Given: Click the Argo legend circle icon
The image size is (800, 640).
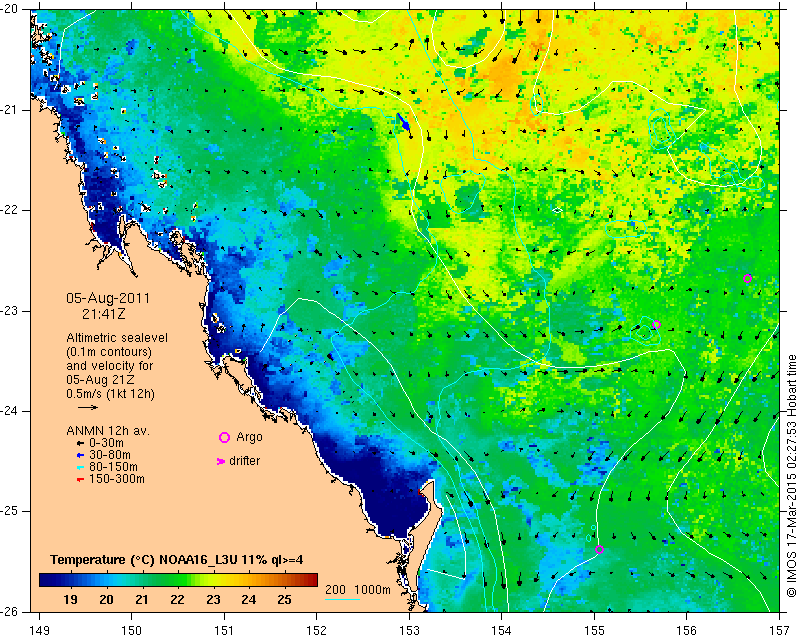Looking at the screenshot, I should pyautogui.click(x=224, y=437).
